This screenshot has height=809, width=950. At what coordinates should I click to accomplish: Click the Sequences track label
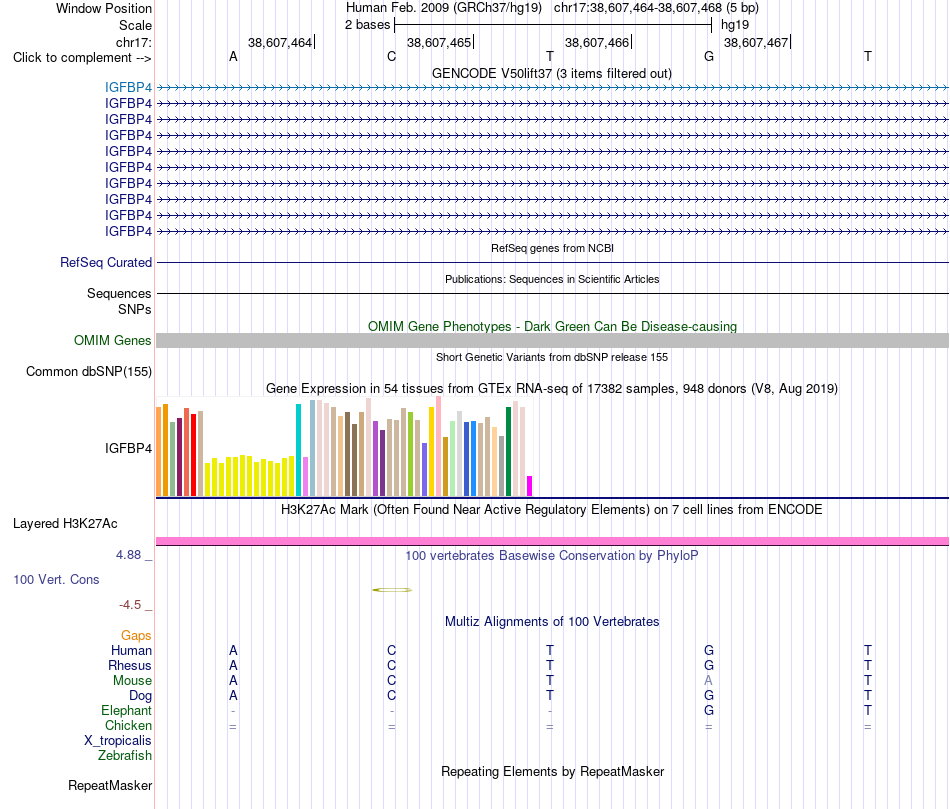click(119, 293)
